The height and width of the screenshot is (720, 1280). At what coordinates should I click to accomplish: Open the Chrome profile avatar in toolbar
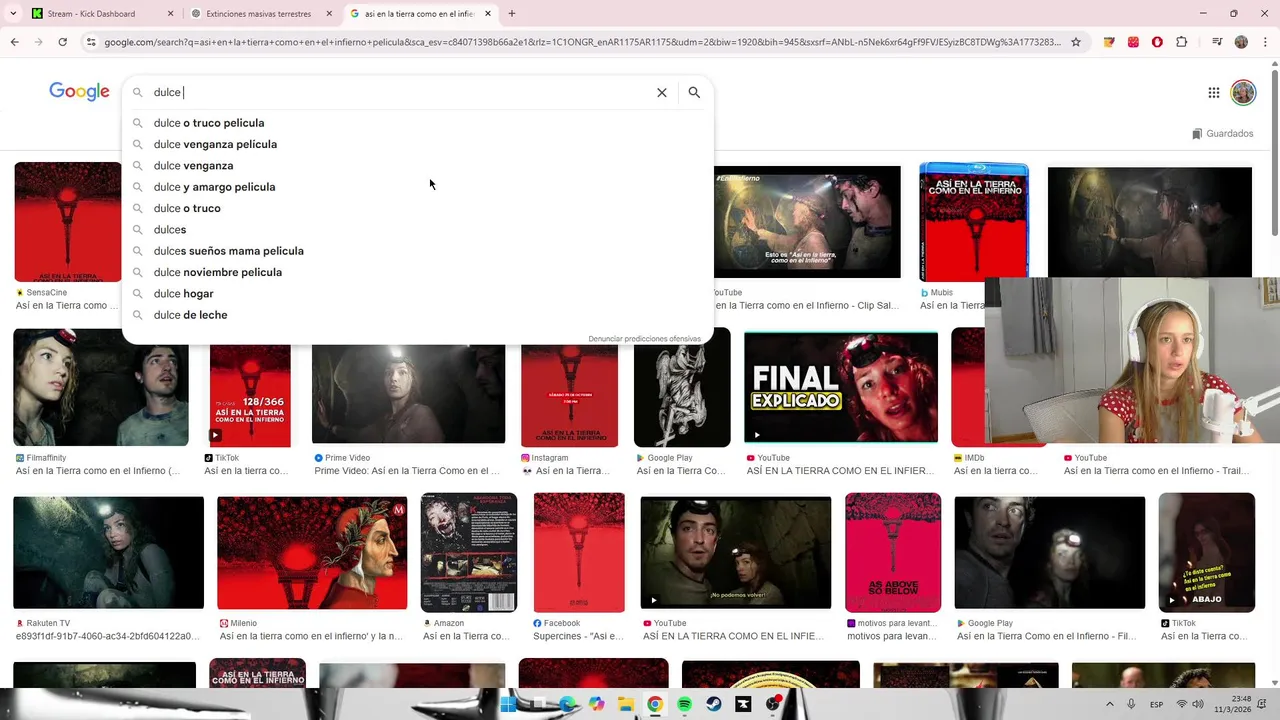coord(1241,42)
